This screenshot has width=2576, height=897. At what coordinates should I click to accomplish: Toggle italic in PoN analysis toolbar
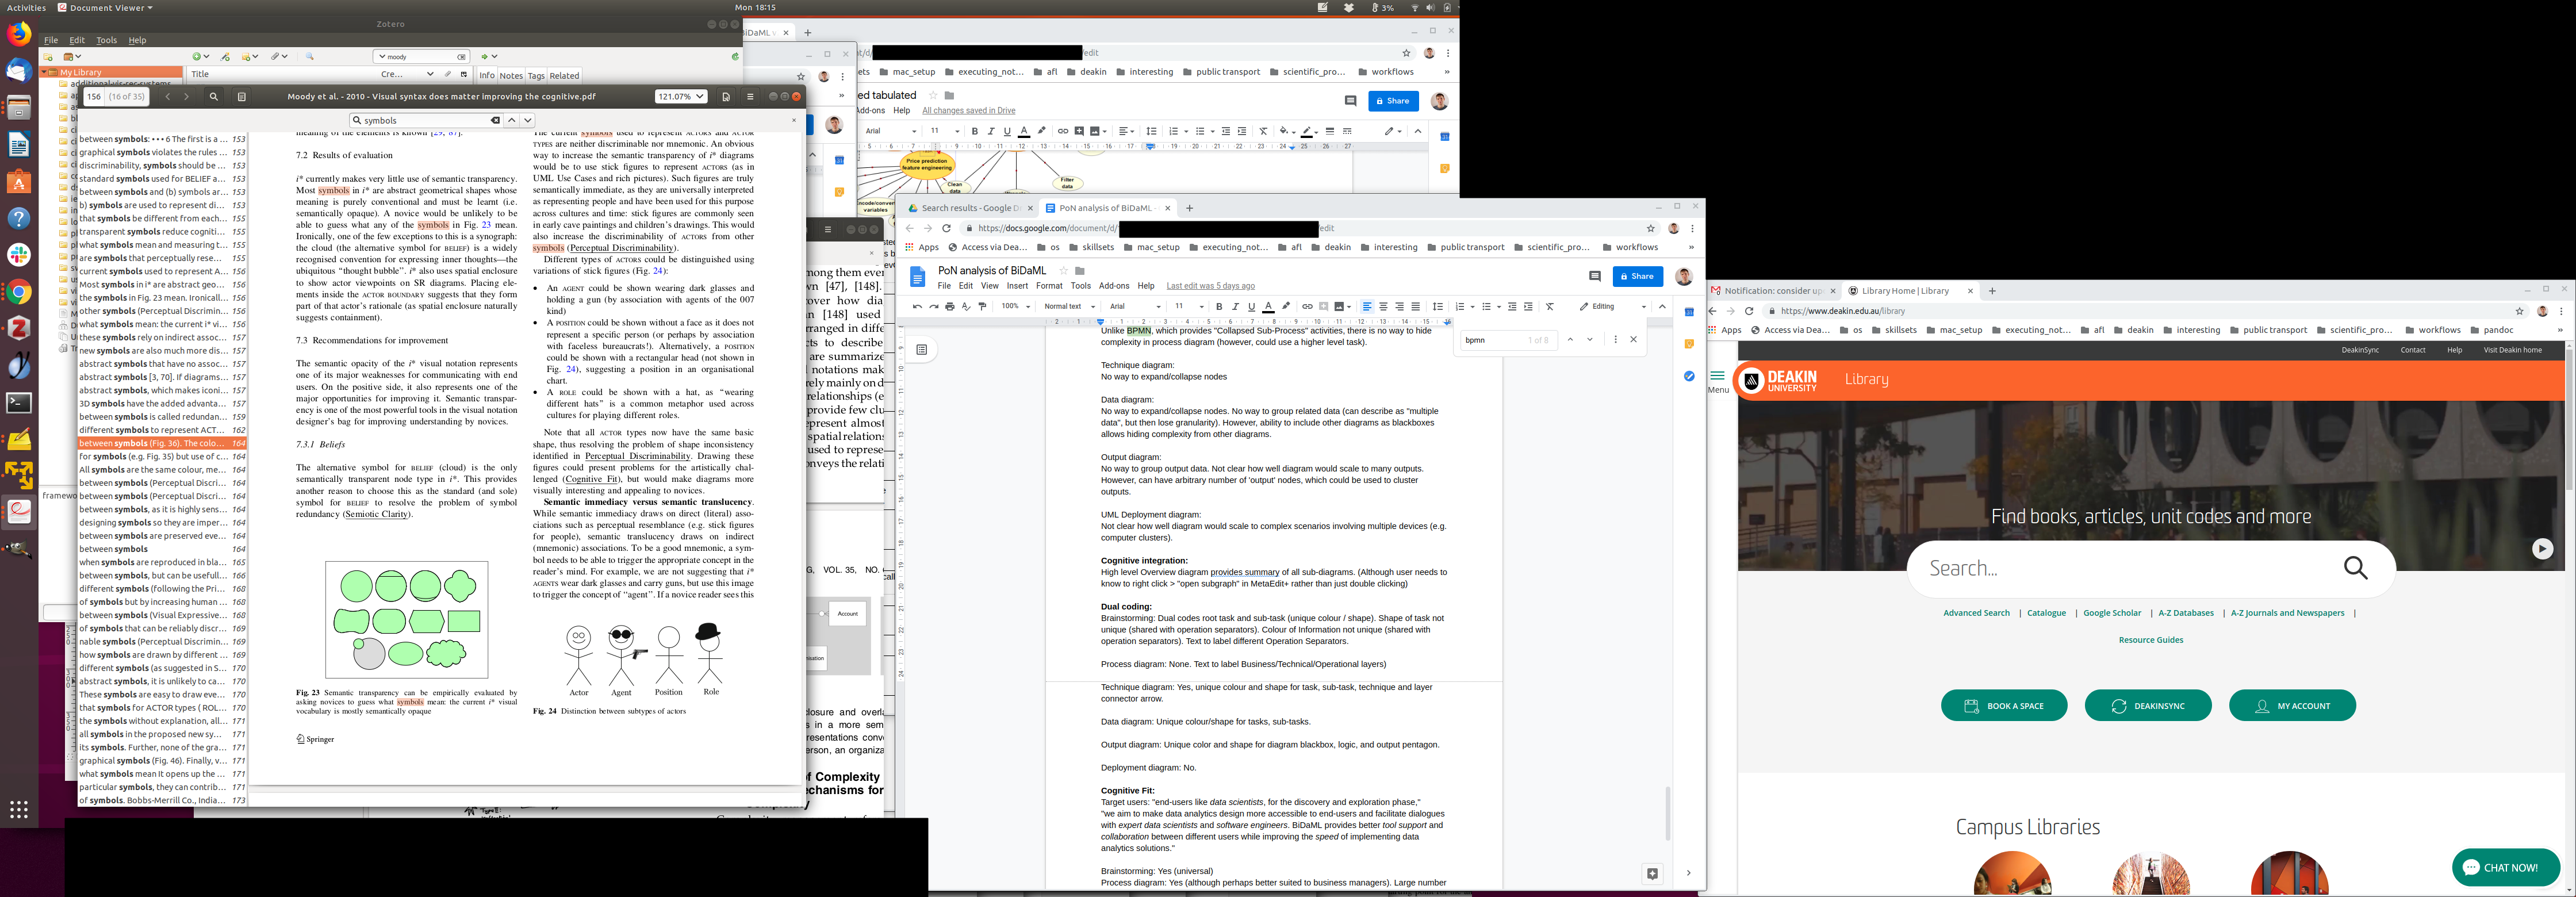click(x=1235, y=307)
